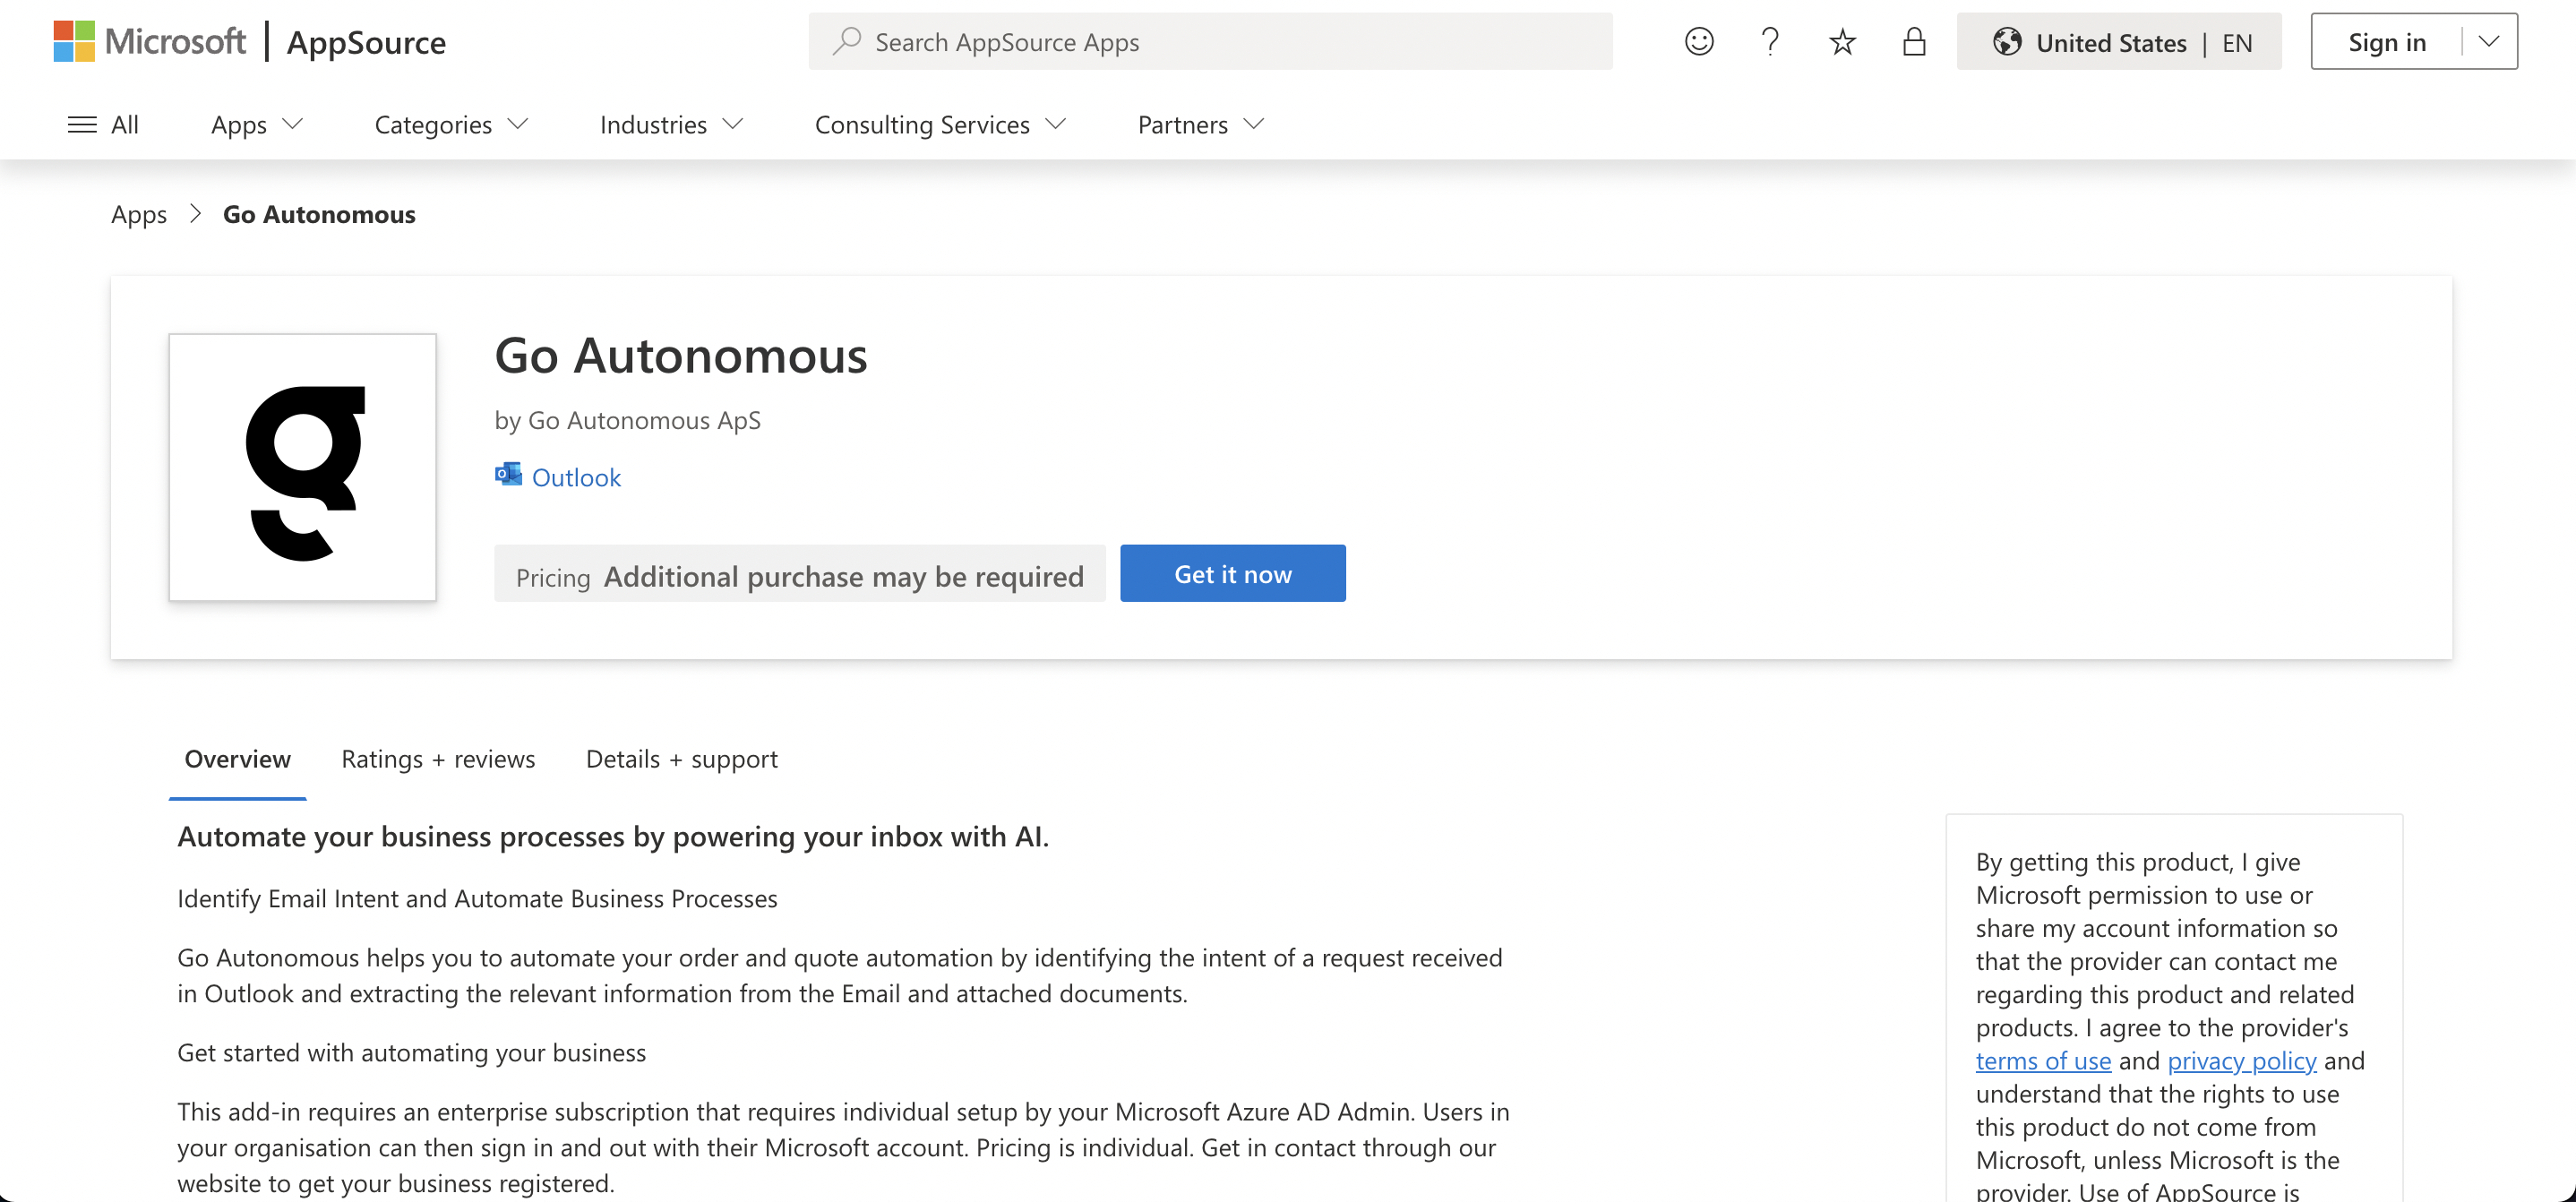Switch to Details + support tab
The image size is (2576, 1202).
coord(681,759)
